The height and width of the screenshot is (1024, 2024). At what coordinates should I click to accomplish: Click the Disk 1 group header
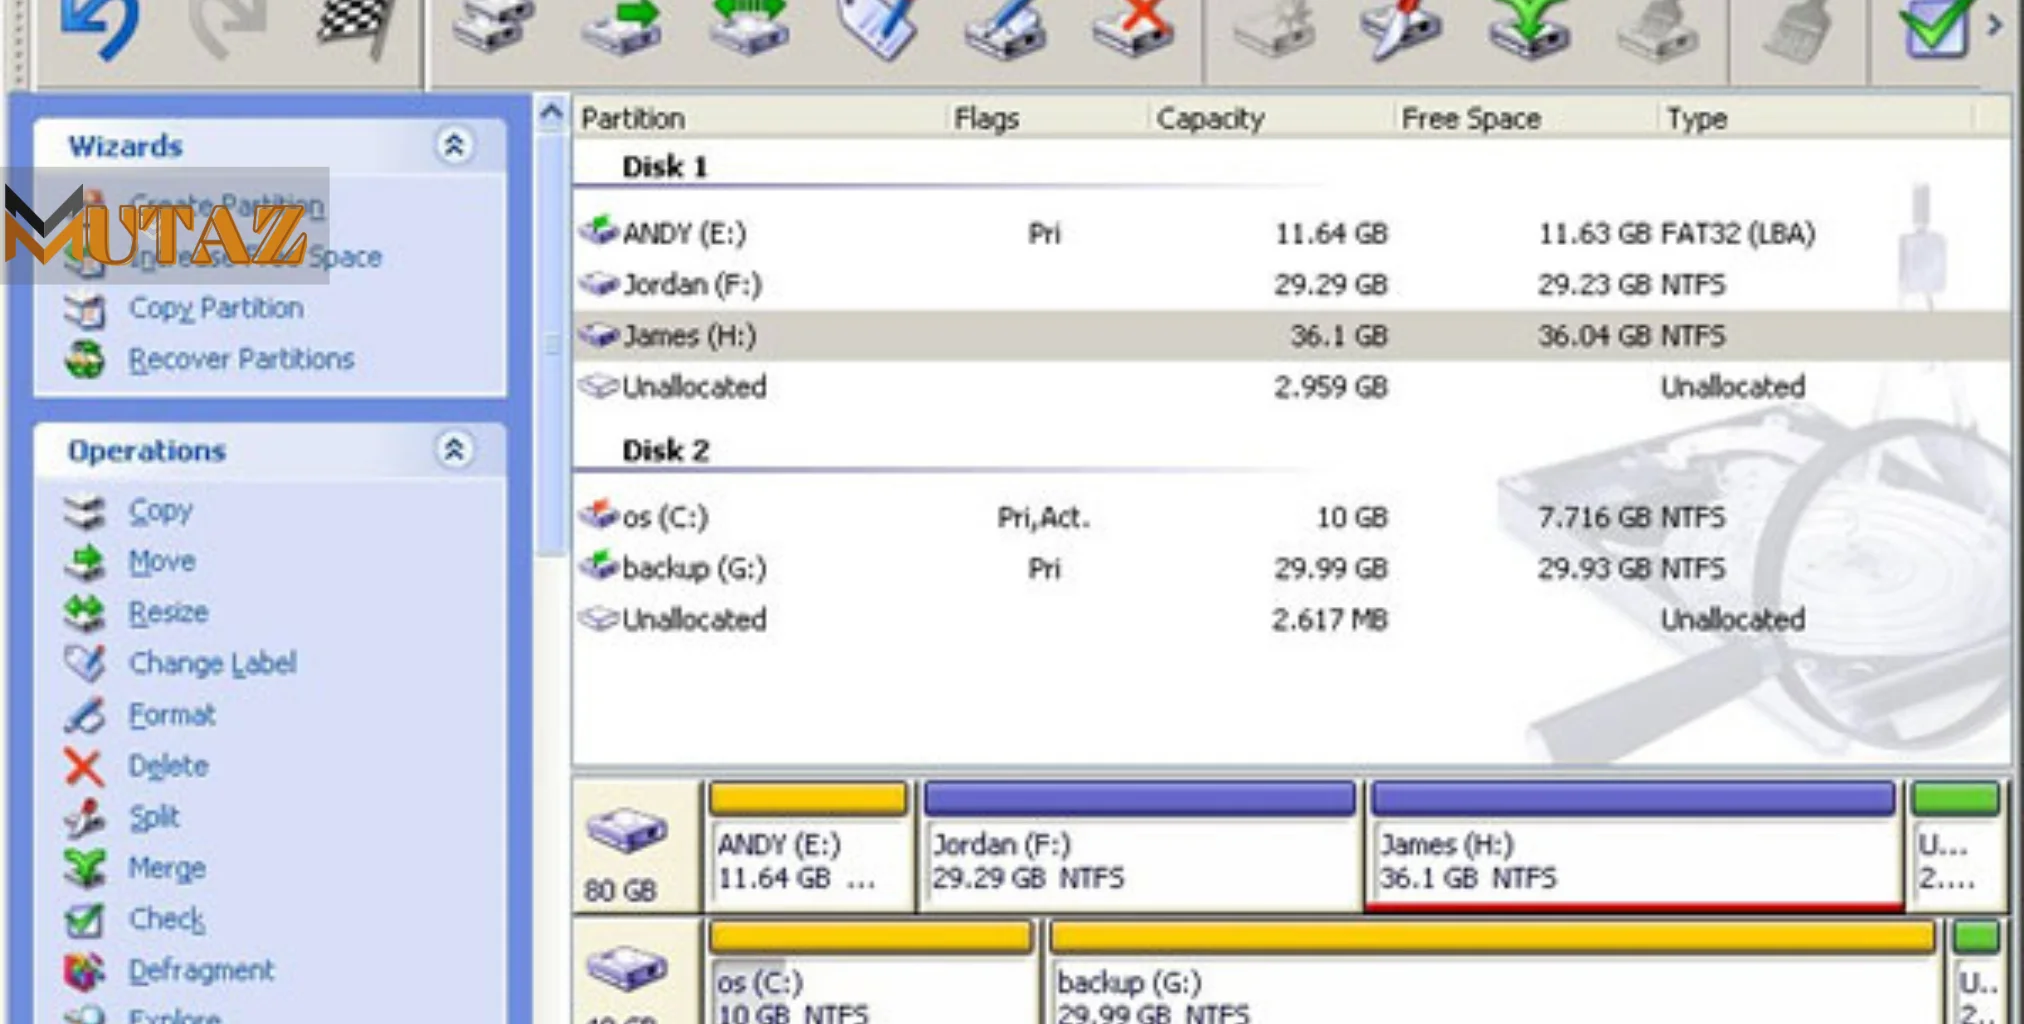[x=664, y=166]
